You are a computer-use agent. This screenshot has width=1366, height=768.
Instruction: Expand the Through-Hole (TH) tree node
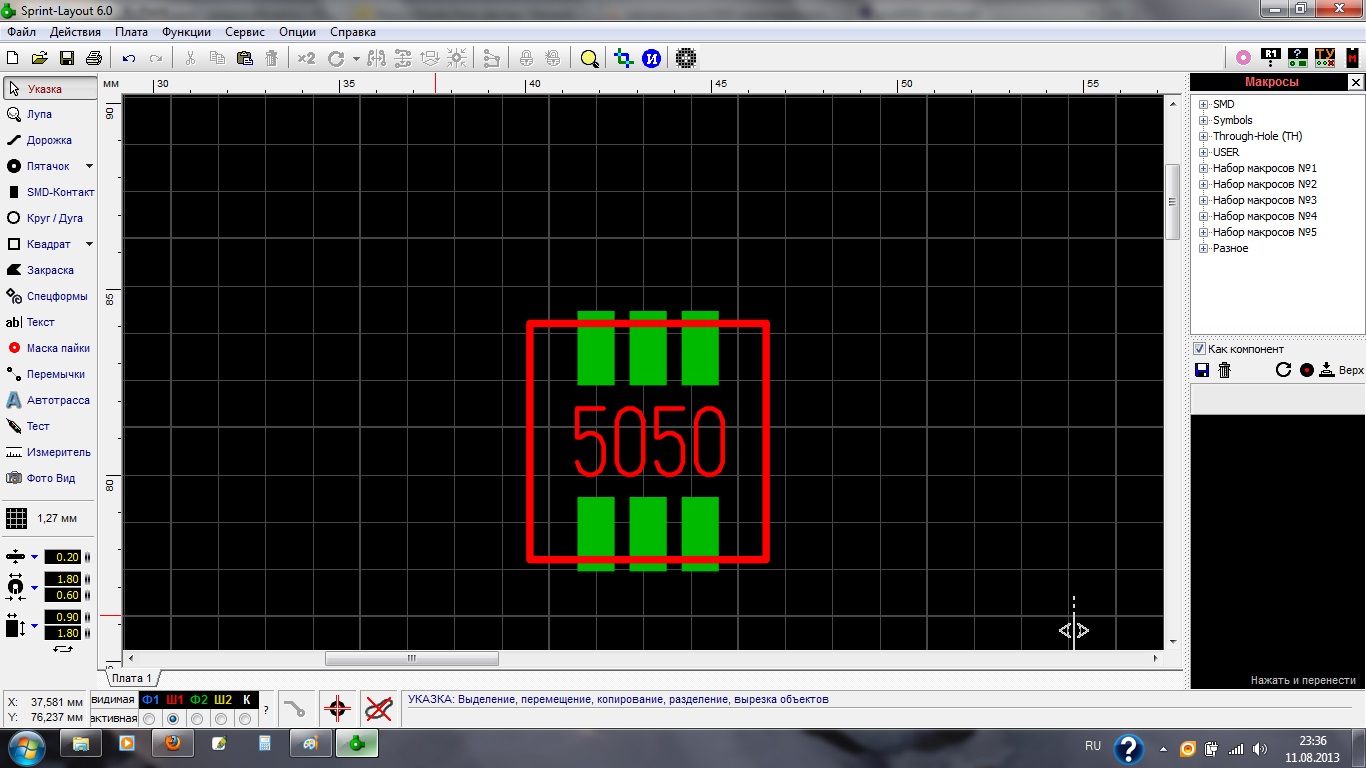click(1204, 136)
